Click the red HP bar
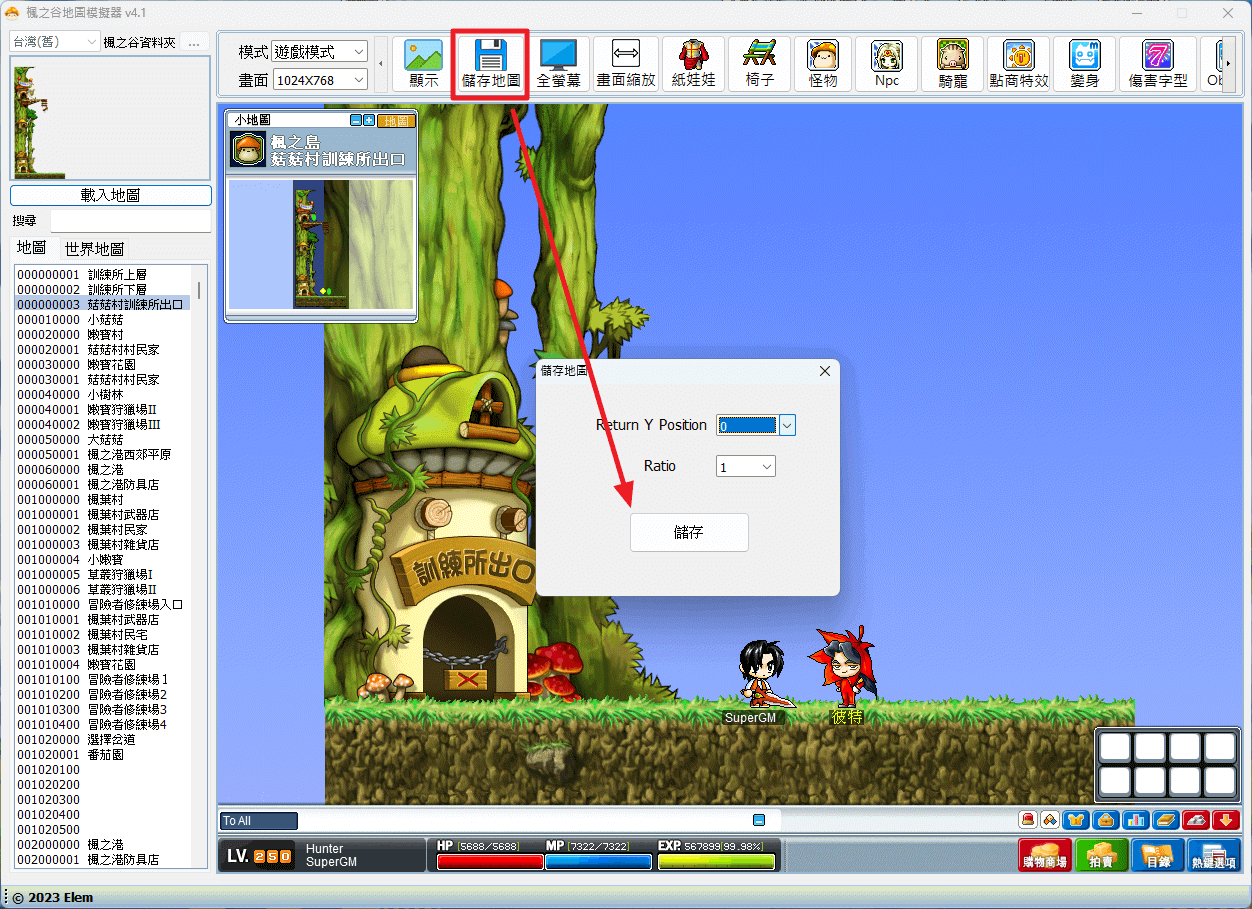 pyautogui.click(x=489, y=862)
